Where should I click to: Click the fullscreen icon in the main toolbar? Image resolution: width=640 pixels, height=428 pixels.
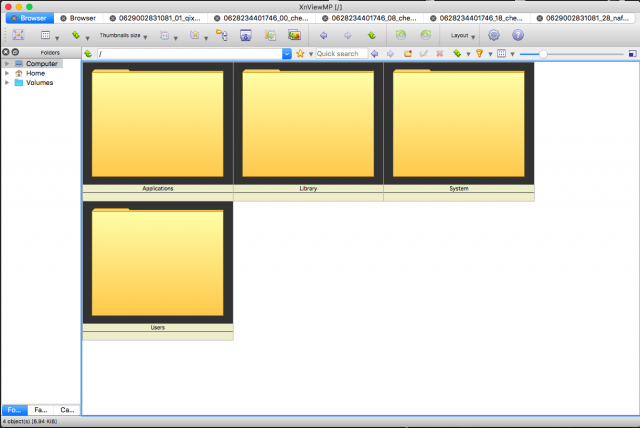(18, 35)
